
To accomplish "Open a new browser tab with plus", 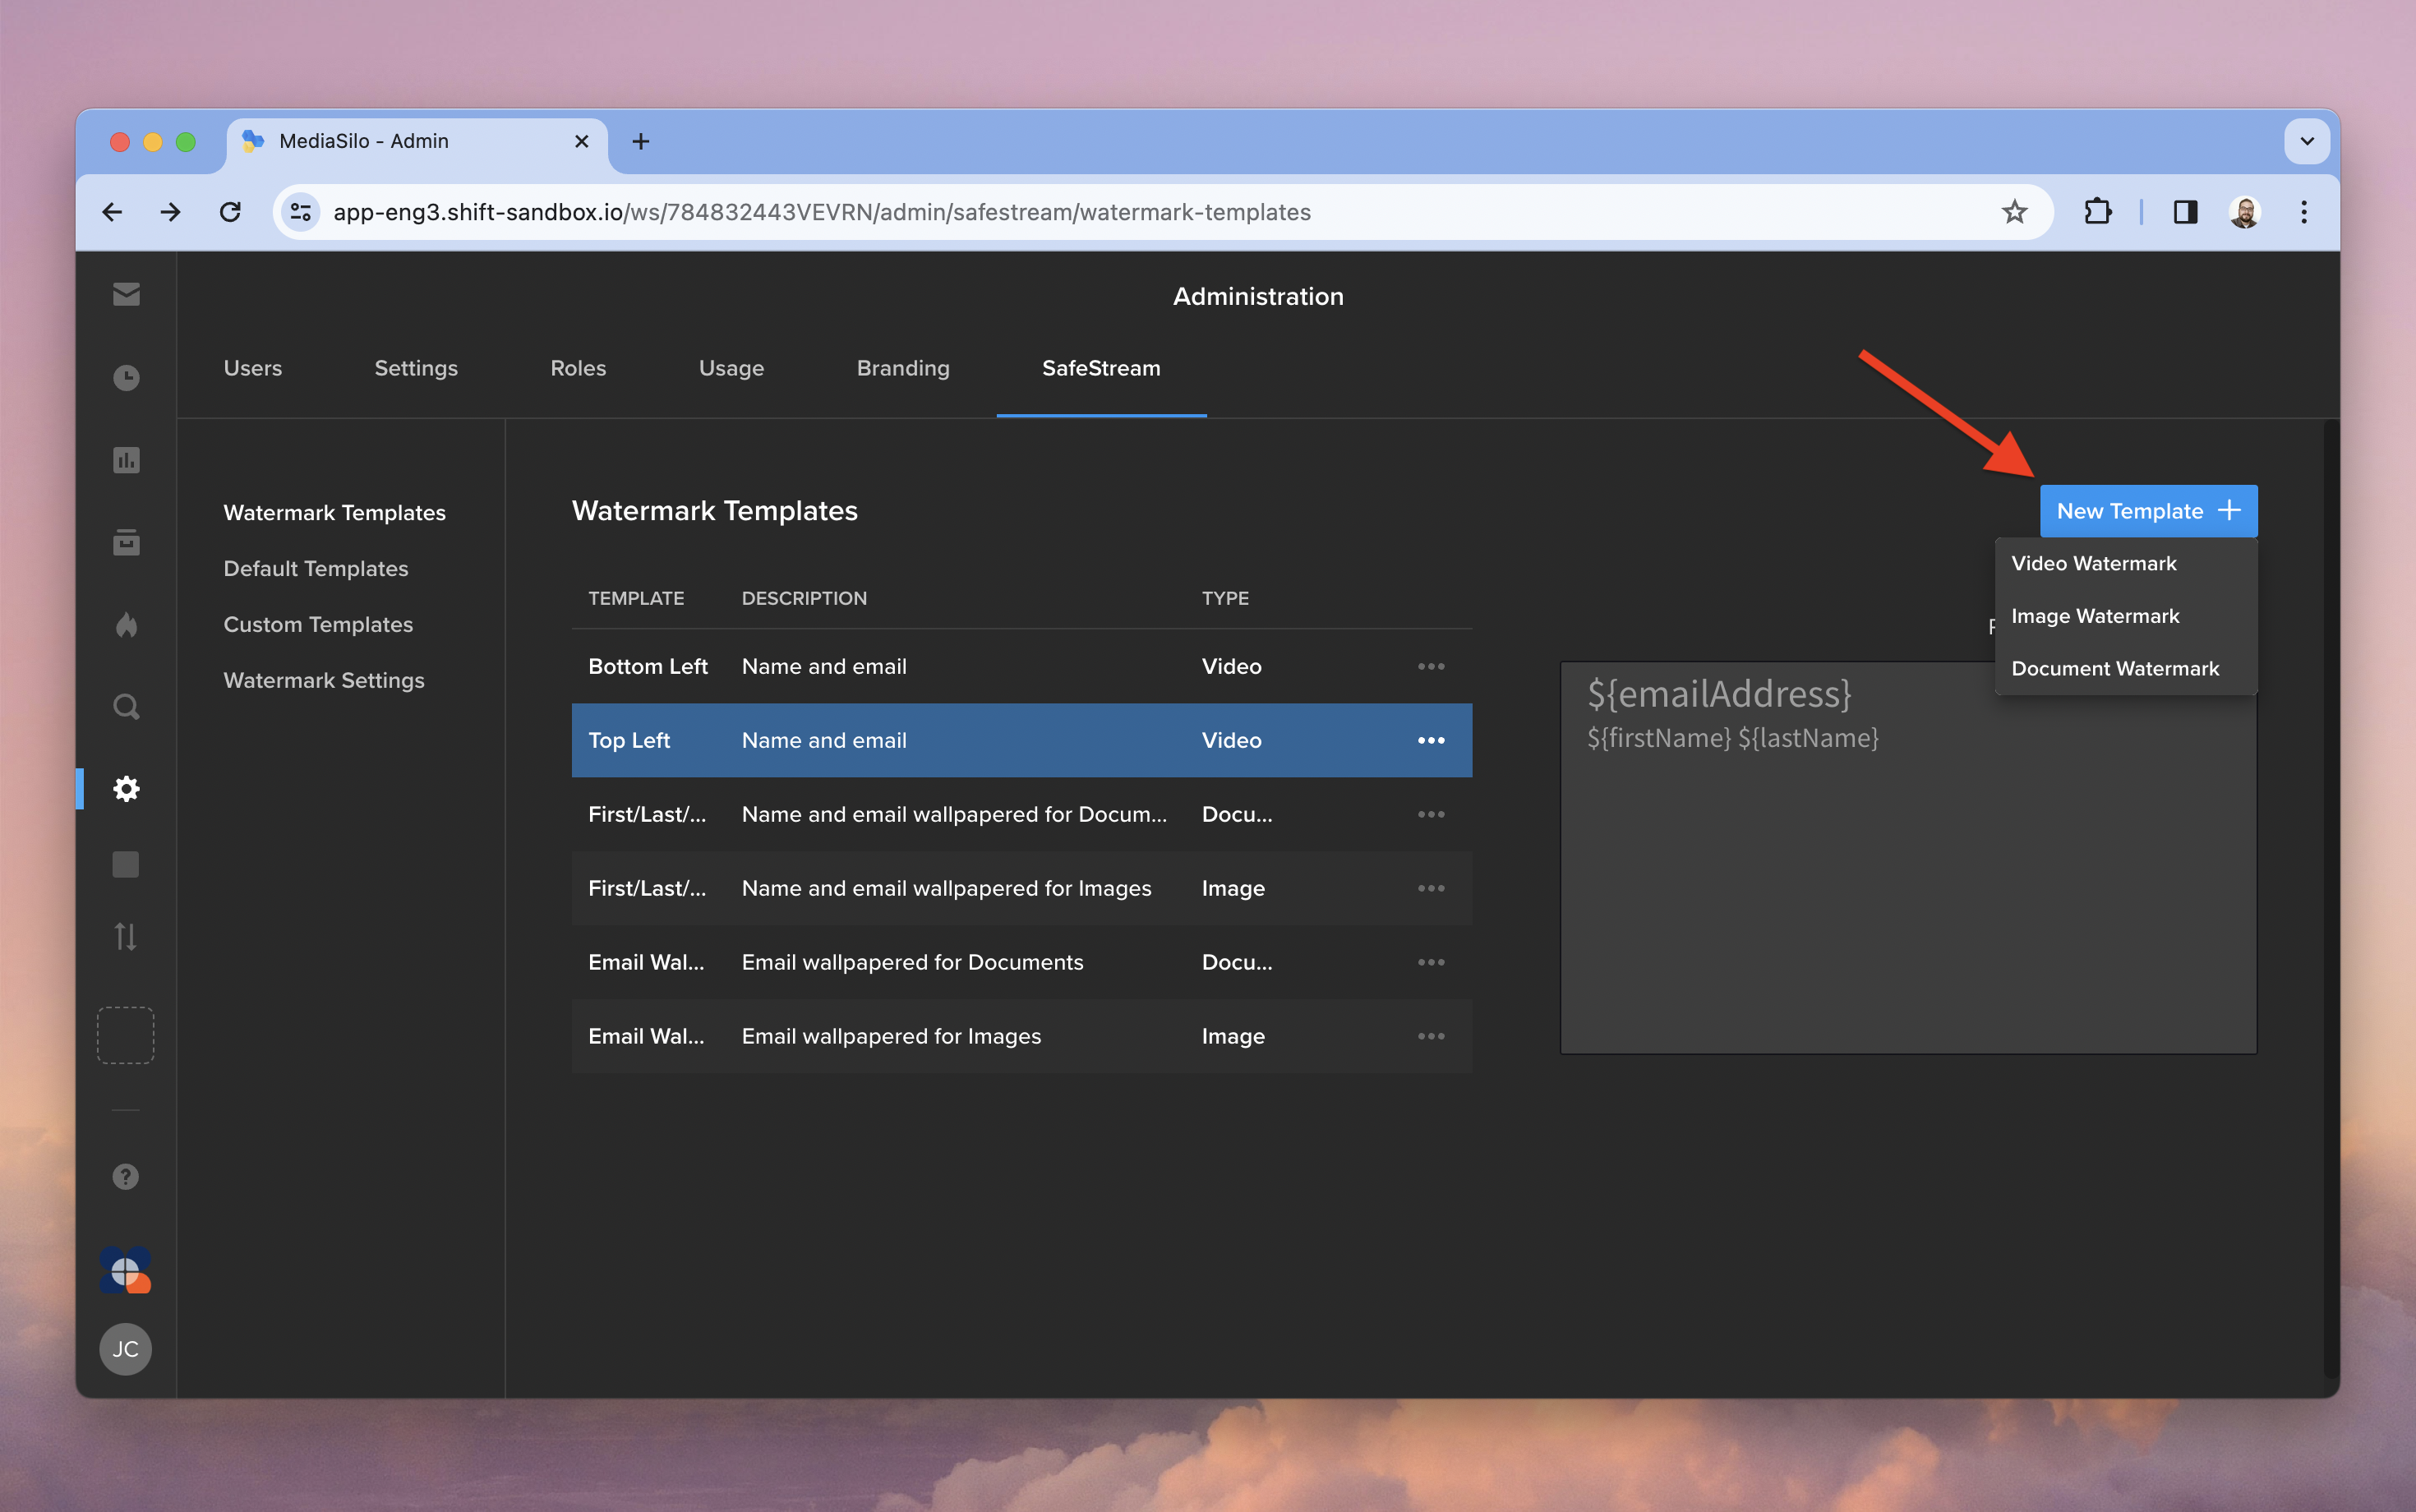I will coord(641,141).
